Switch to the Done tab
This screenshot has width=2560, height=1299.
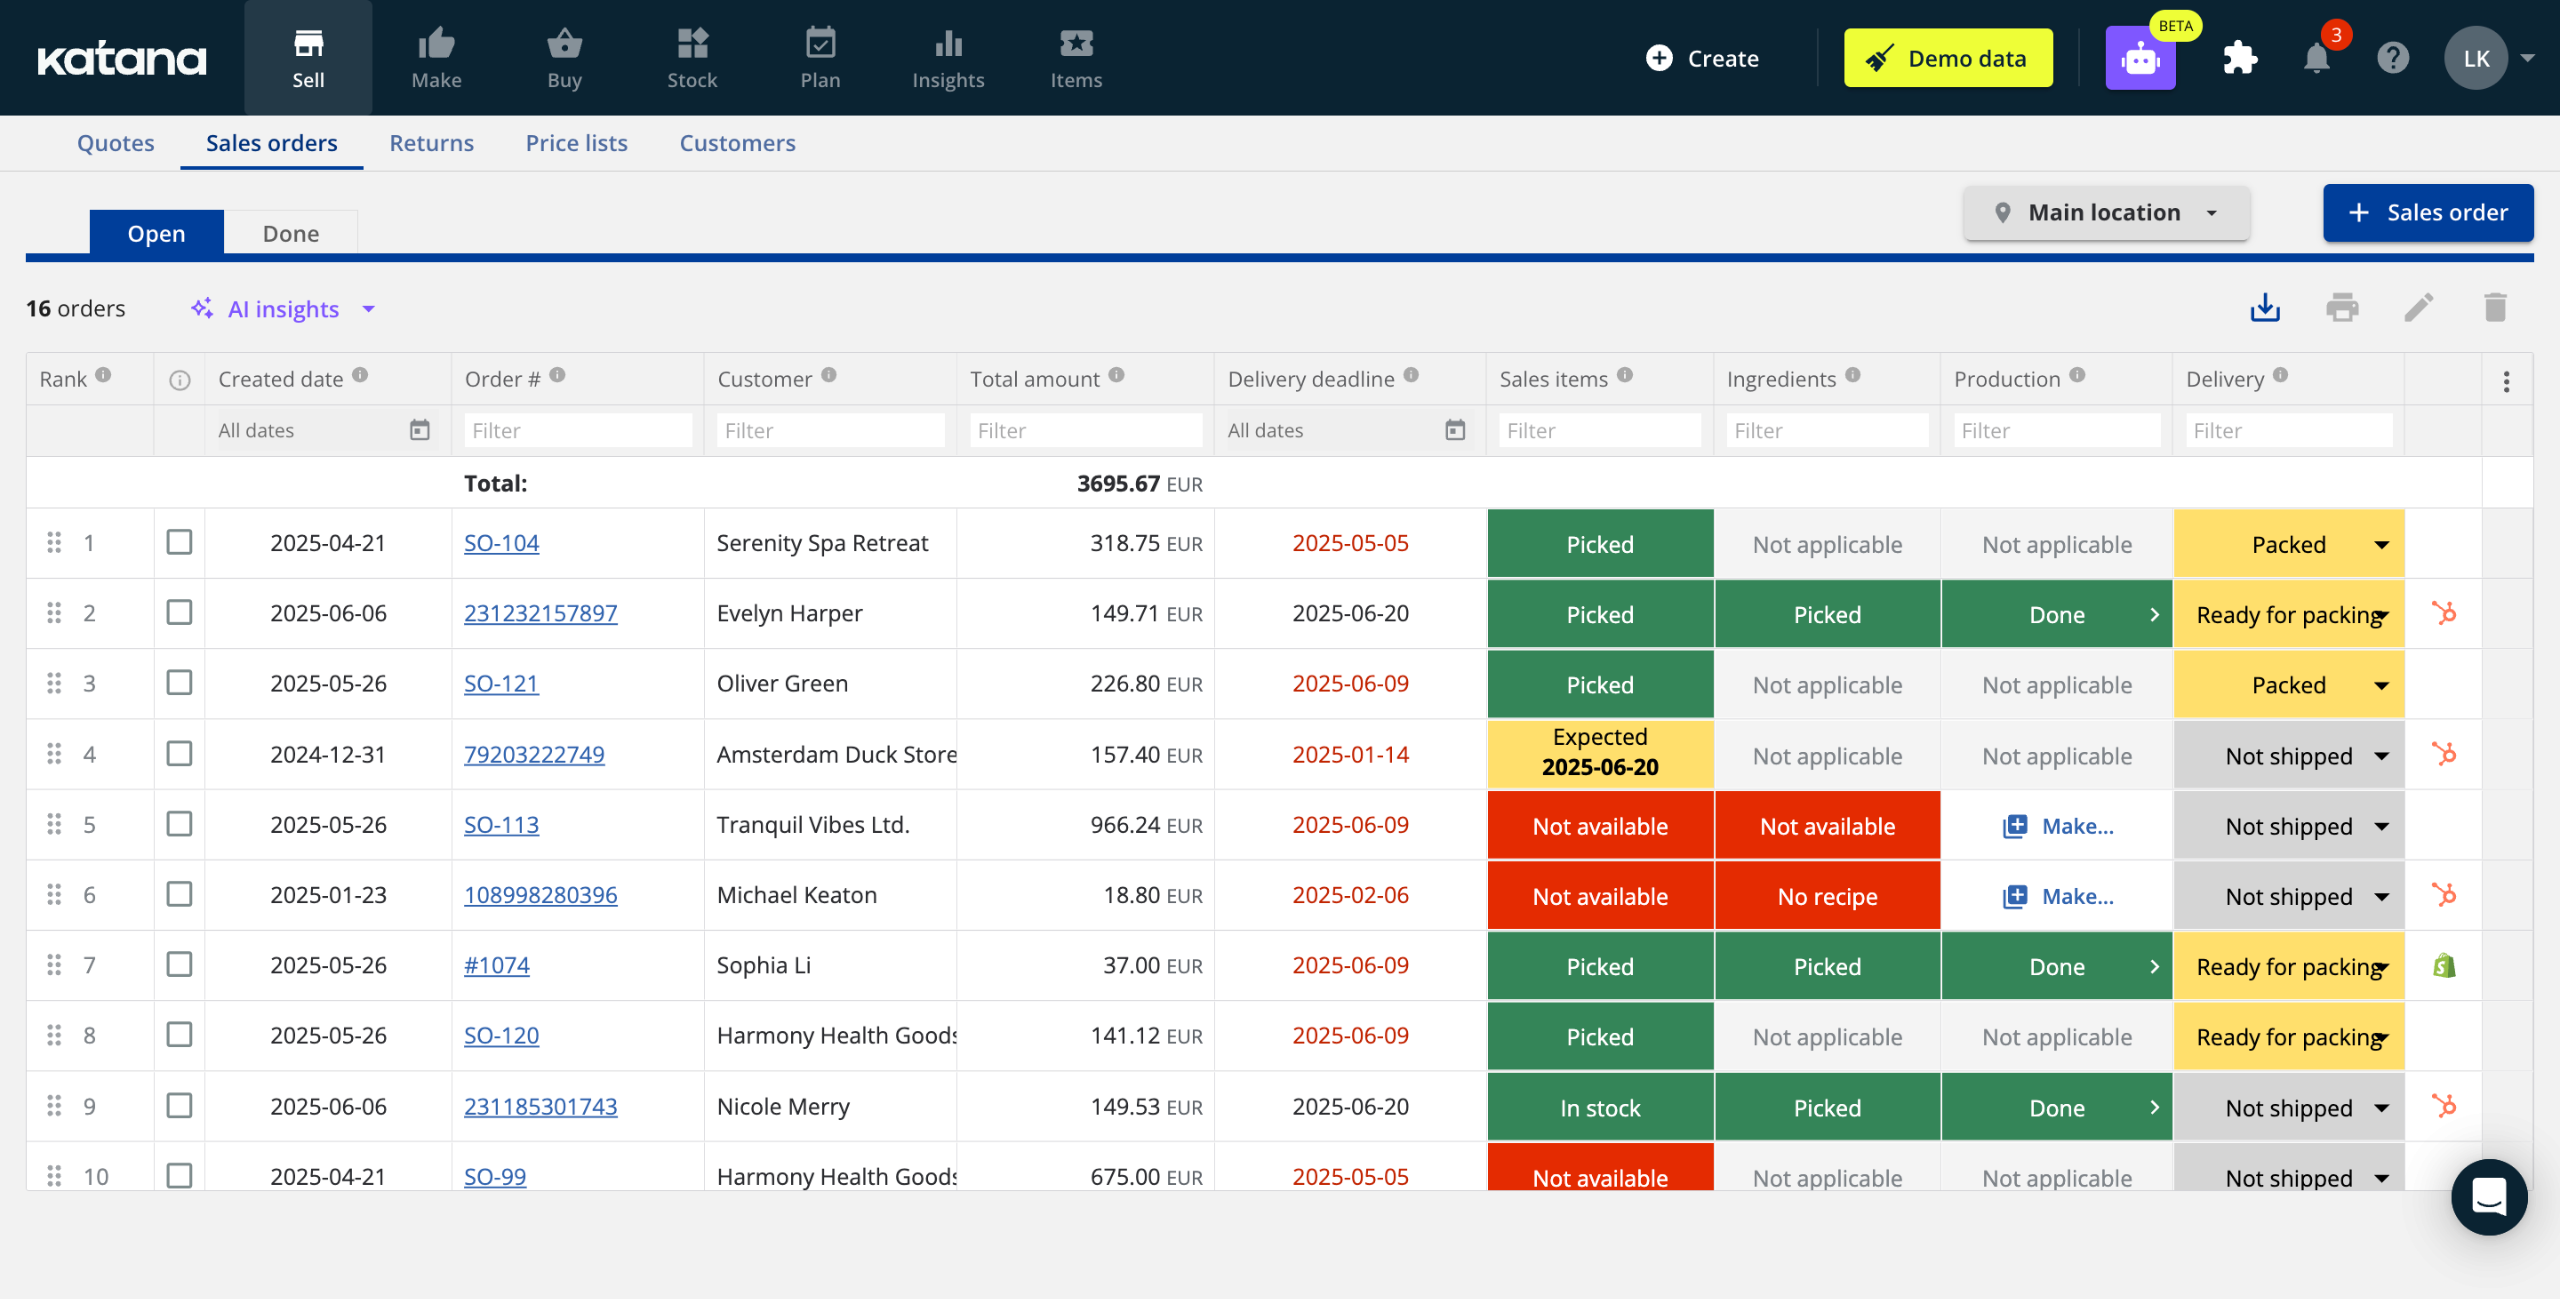point(290,233)
